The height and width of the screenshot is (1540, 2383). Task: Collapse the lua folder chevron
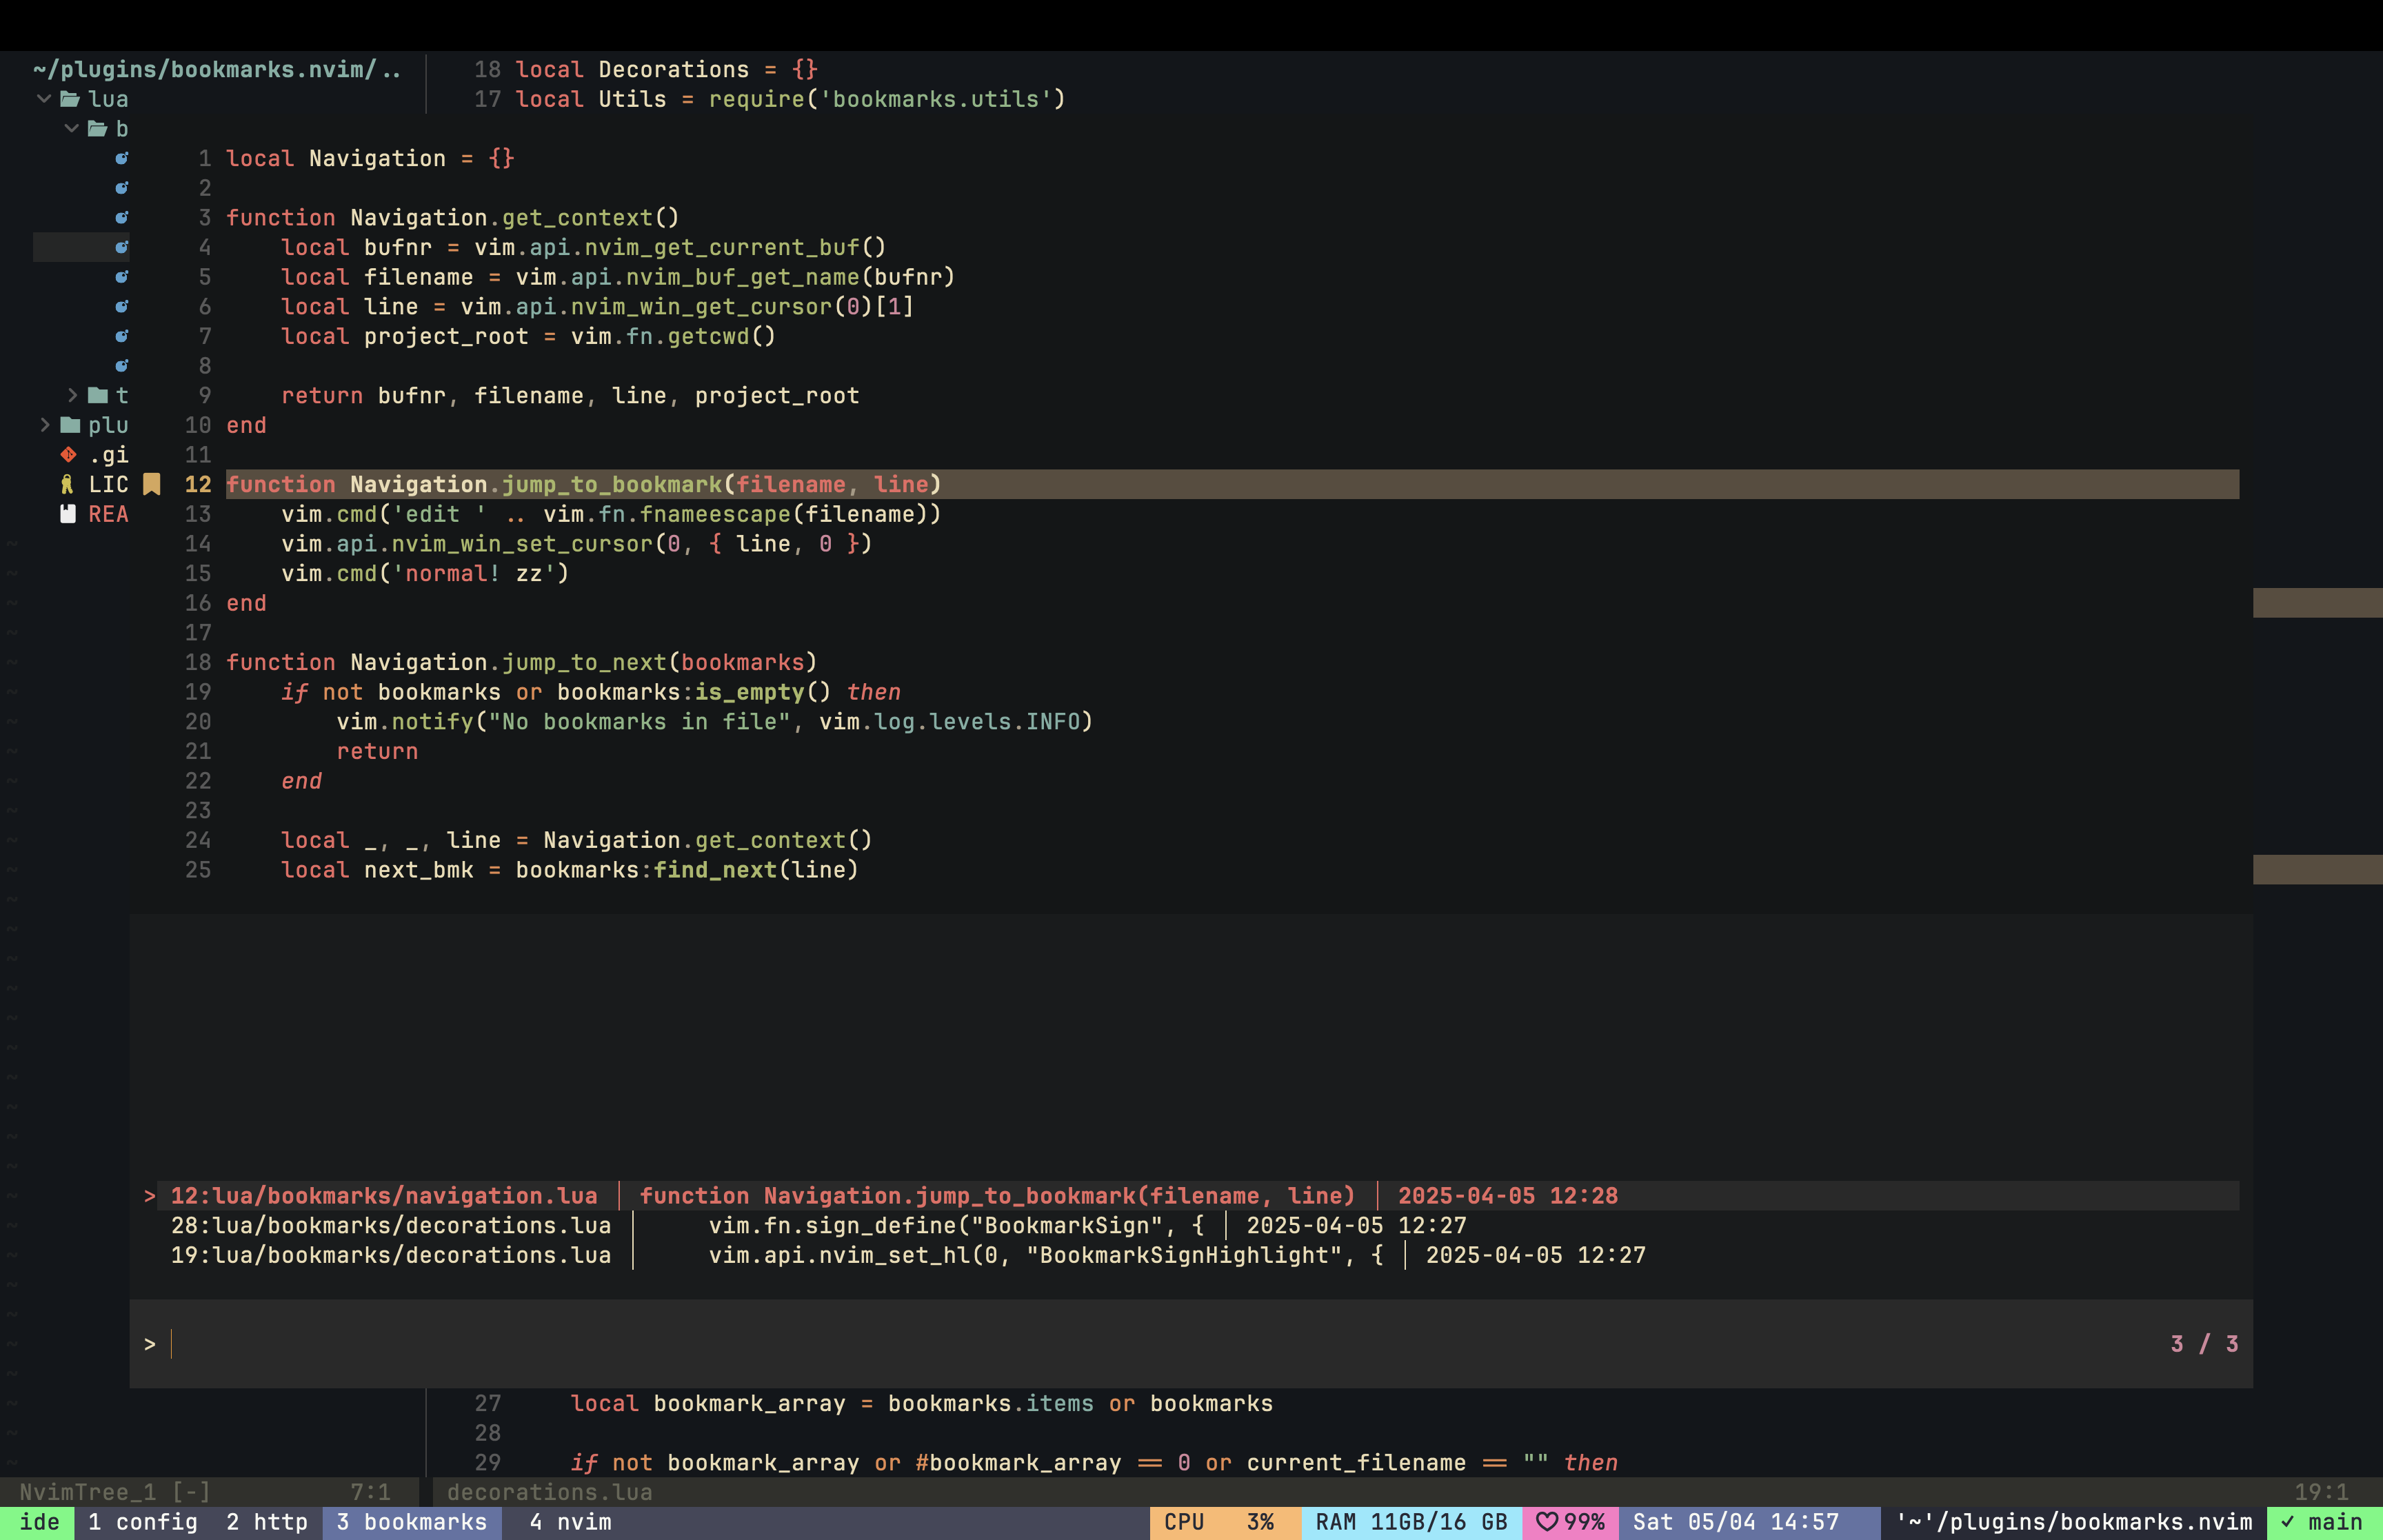pyautogui.click(x=44, y=99)
